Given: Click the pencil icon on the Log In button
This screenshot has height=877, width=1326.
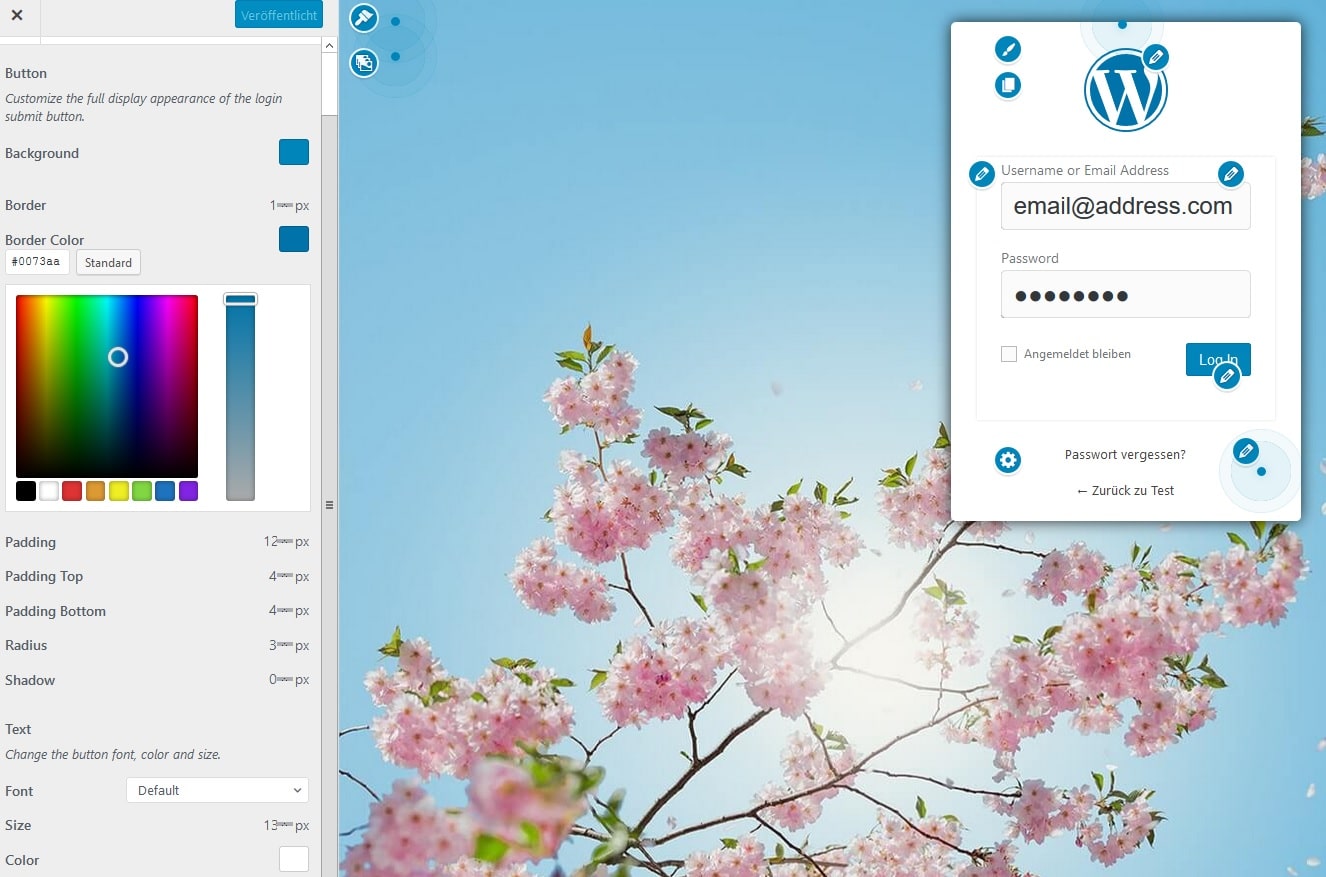Looking at the screenshot, I should coord(1226,376).
